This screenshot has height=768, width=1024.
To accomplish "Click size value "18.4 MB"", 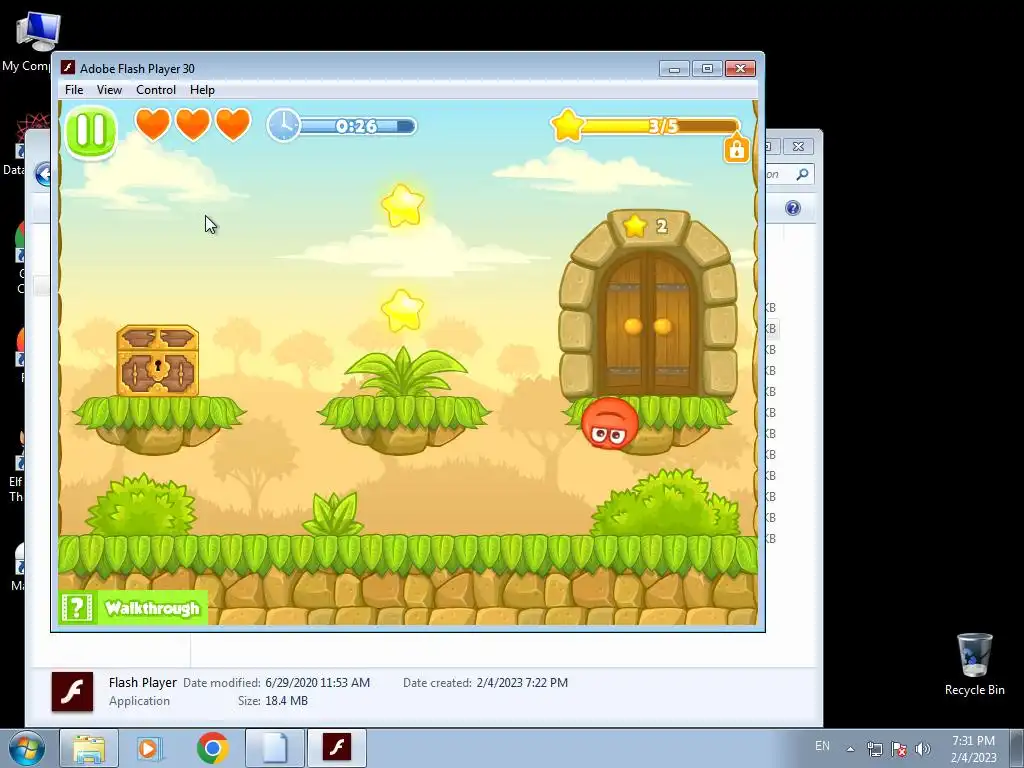I will click(x=286, y=701).
